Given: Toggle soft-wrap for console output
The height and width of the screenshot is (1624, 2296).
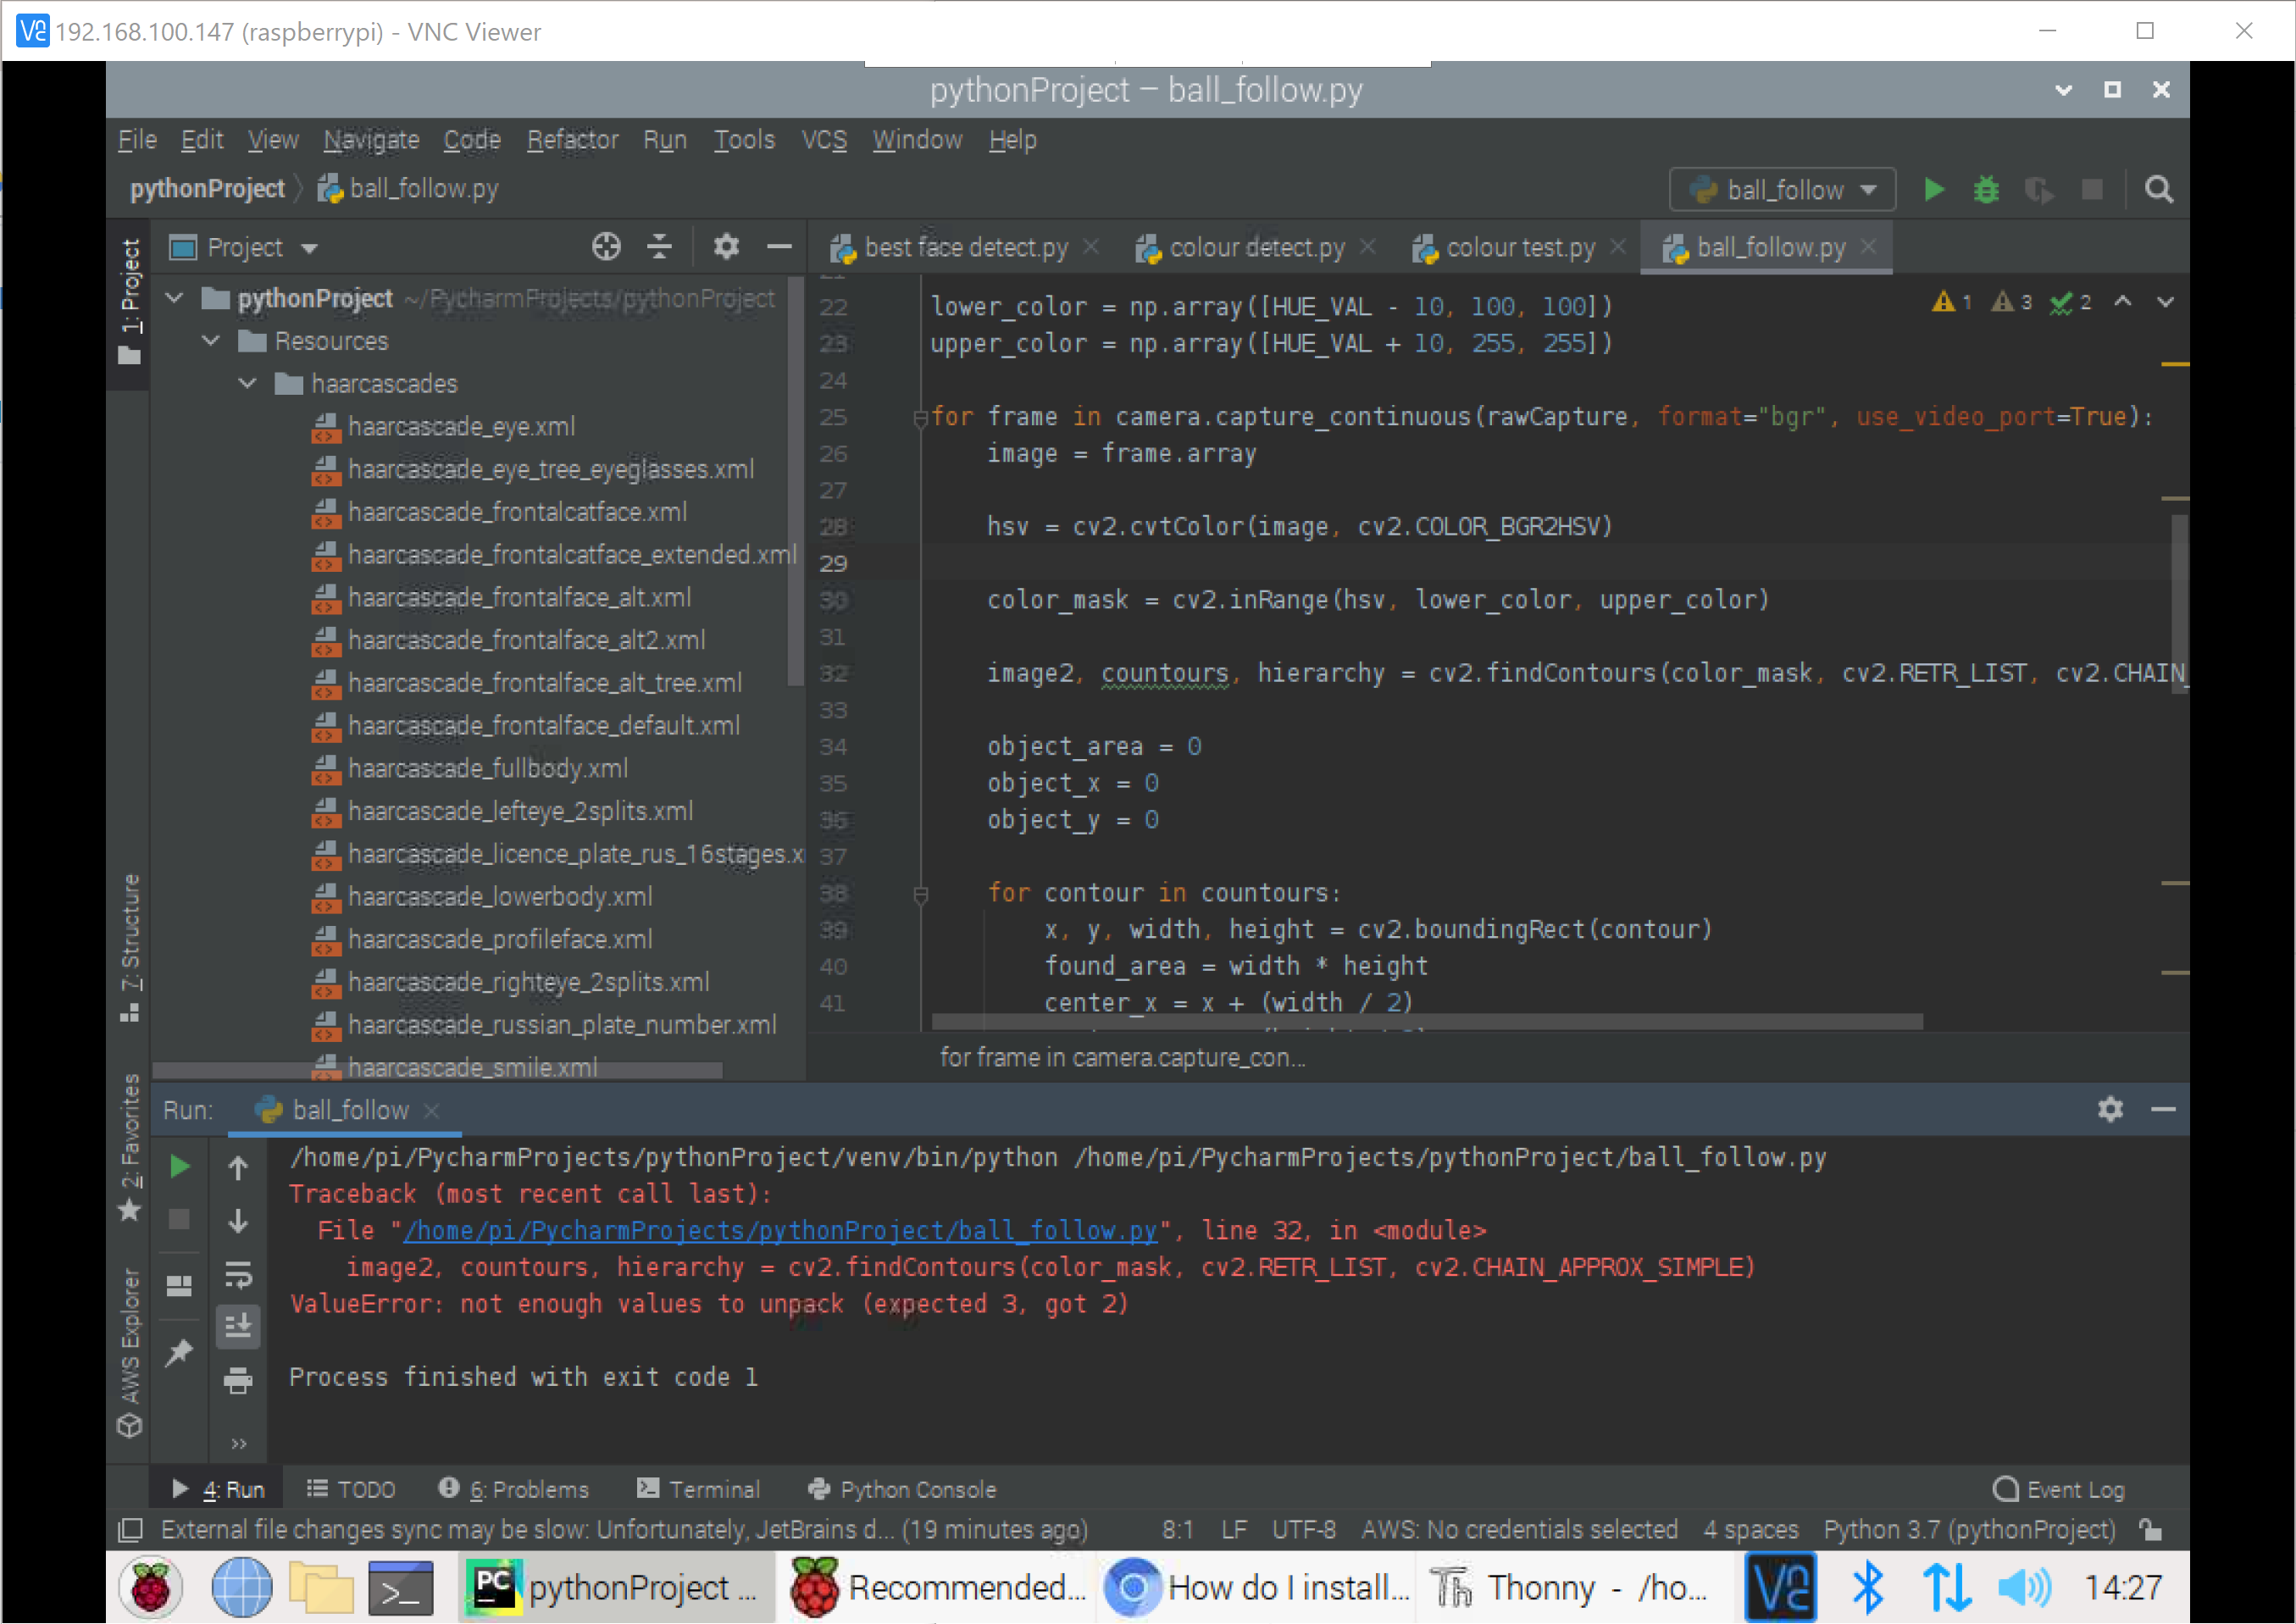Looking at the screenshot, I should pos(238,1274).
